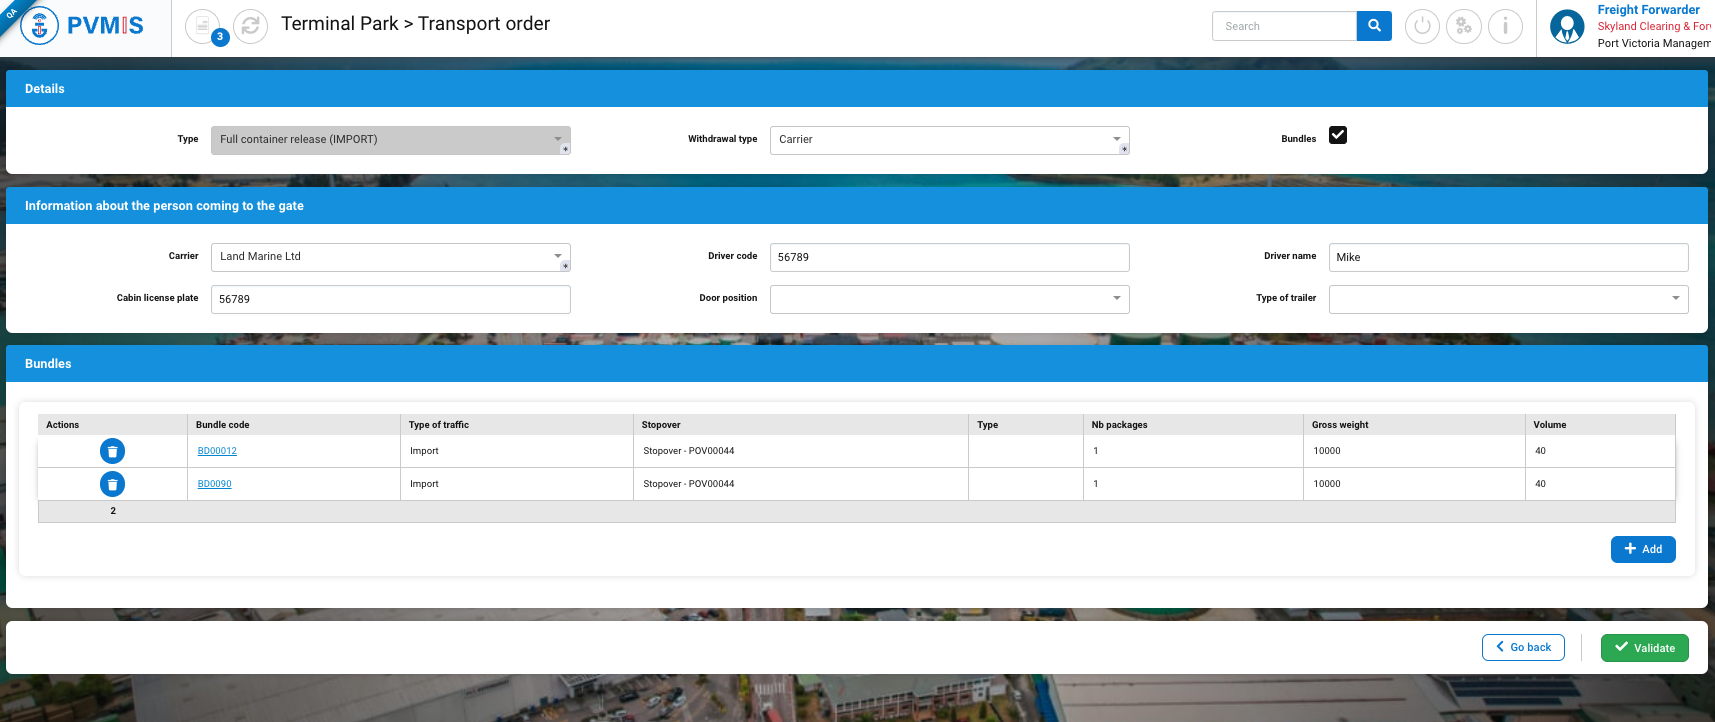Open the Withdrawal type dropdown
The height and width of the screenshot is (722, 1715).
pos(949,140)
